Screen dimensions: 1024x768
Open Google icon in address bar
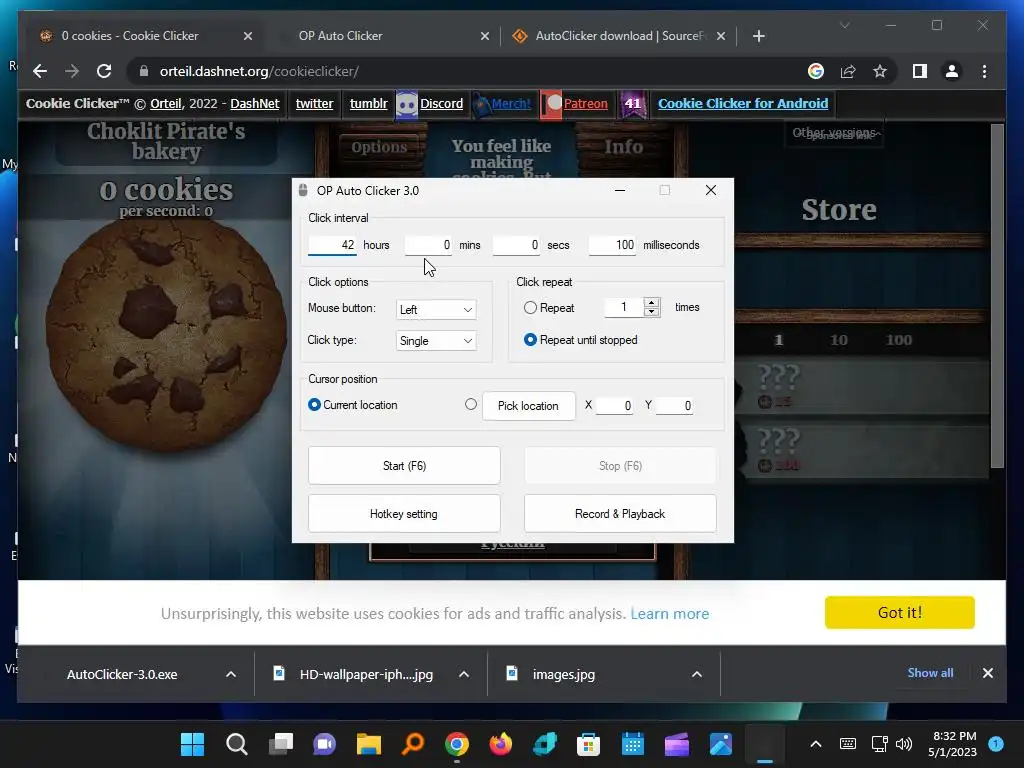tap(816, 71)
